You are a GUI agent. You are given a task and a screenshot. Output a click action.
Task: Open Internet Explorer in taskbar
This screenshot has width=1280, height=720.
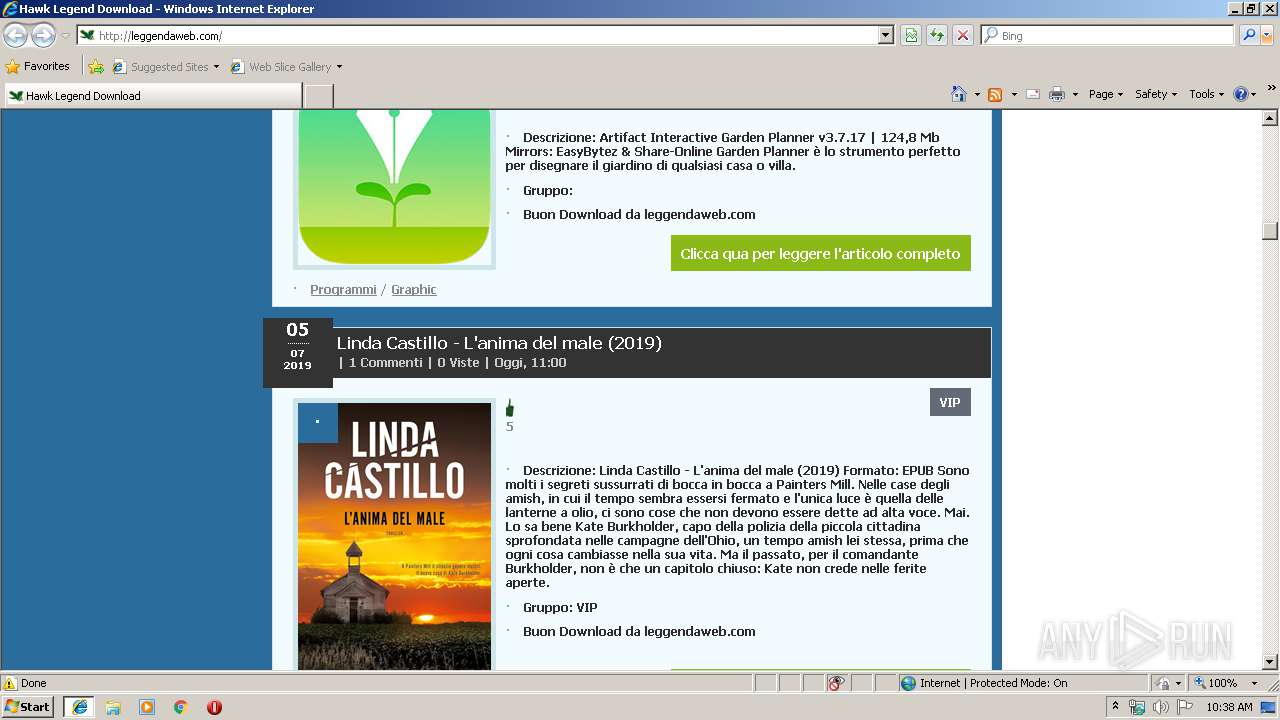point(79,707)
